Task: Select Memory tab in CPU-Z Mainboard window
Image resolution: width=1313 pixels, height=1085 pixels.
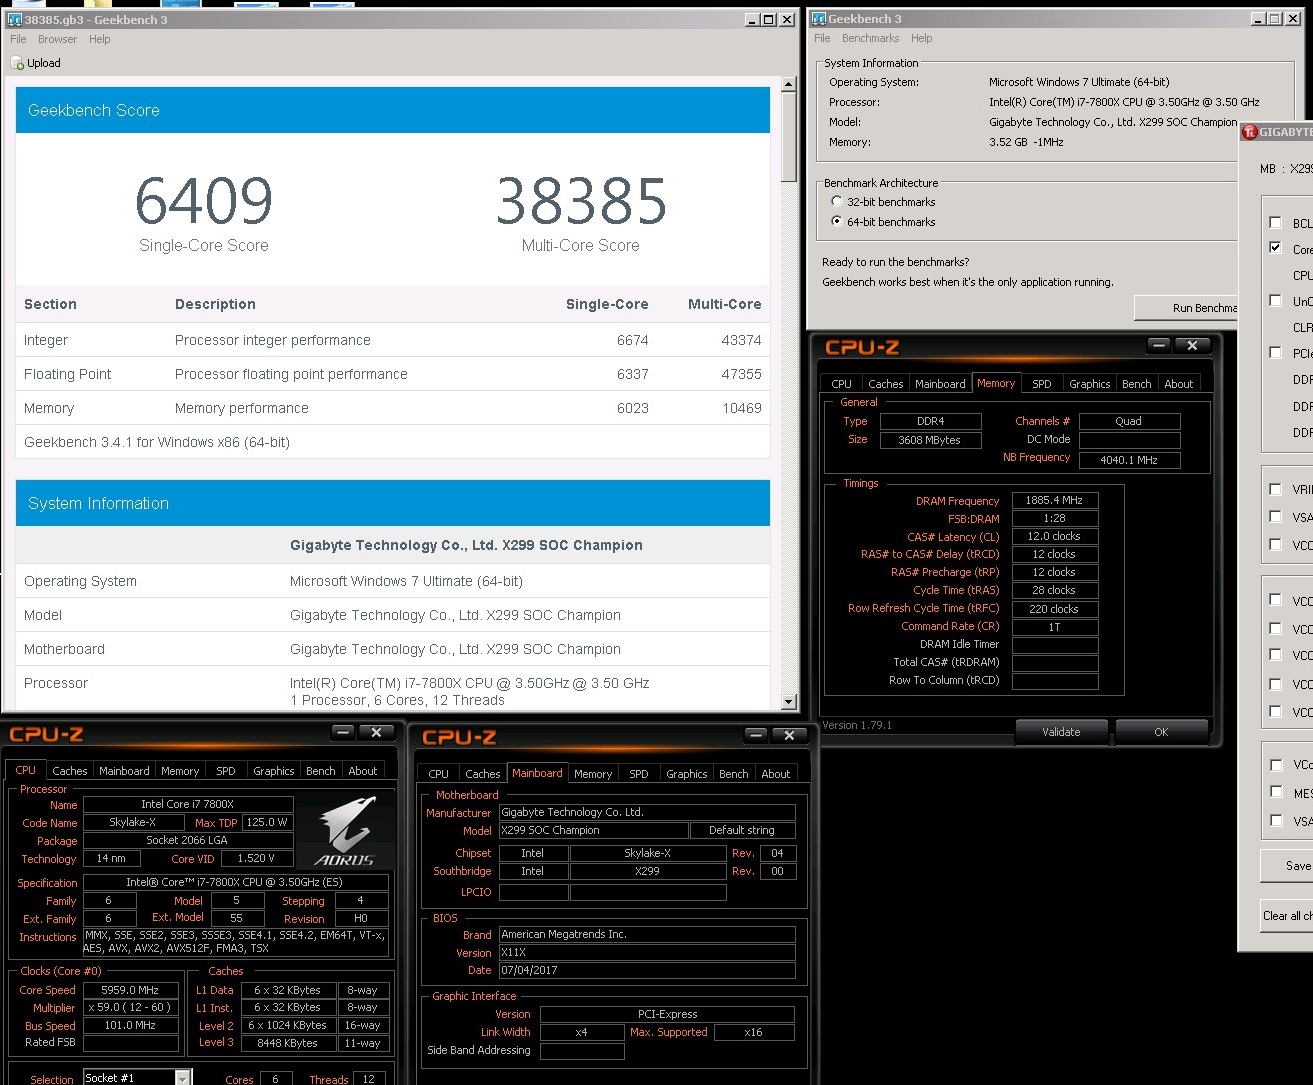Action: point(592,774)
